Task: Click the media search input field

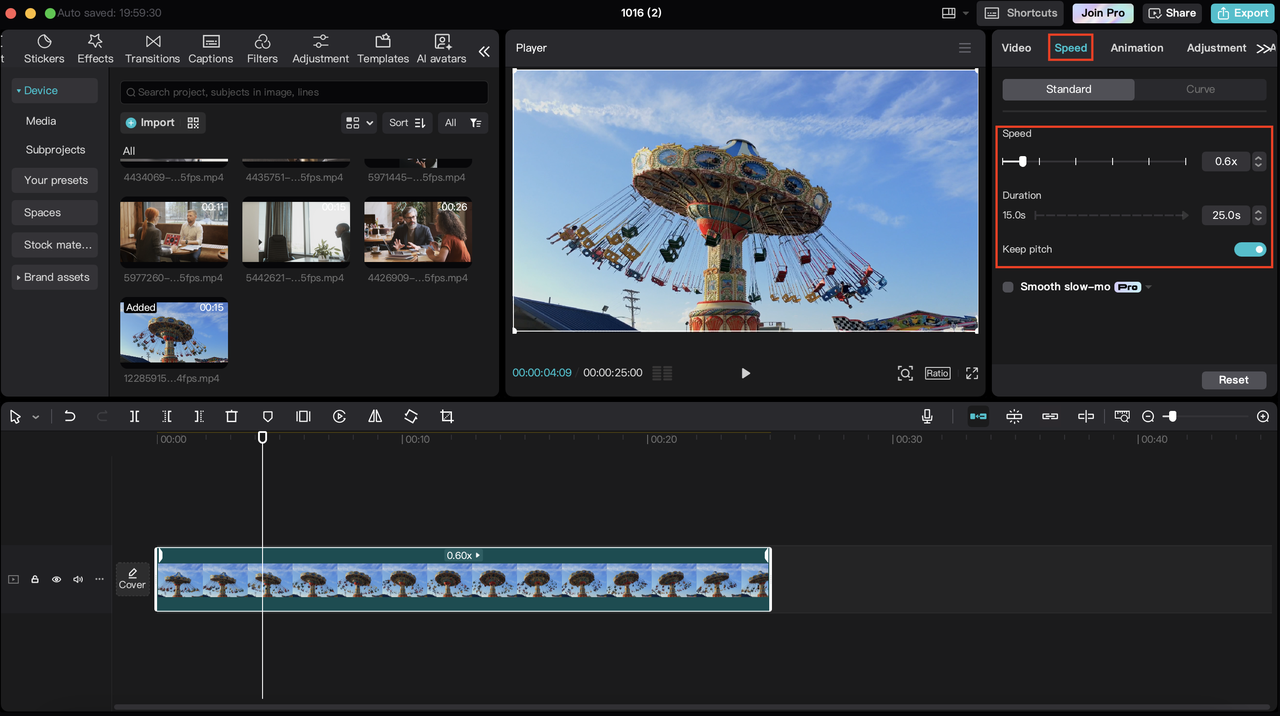Action: [x=304, y=92]
